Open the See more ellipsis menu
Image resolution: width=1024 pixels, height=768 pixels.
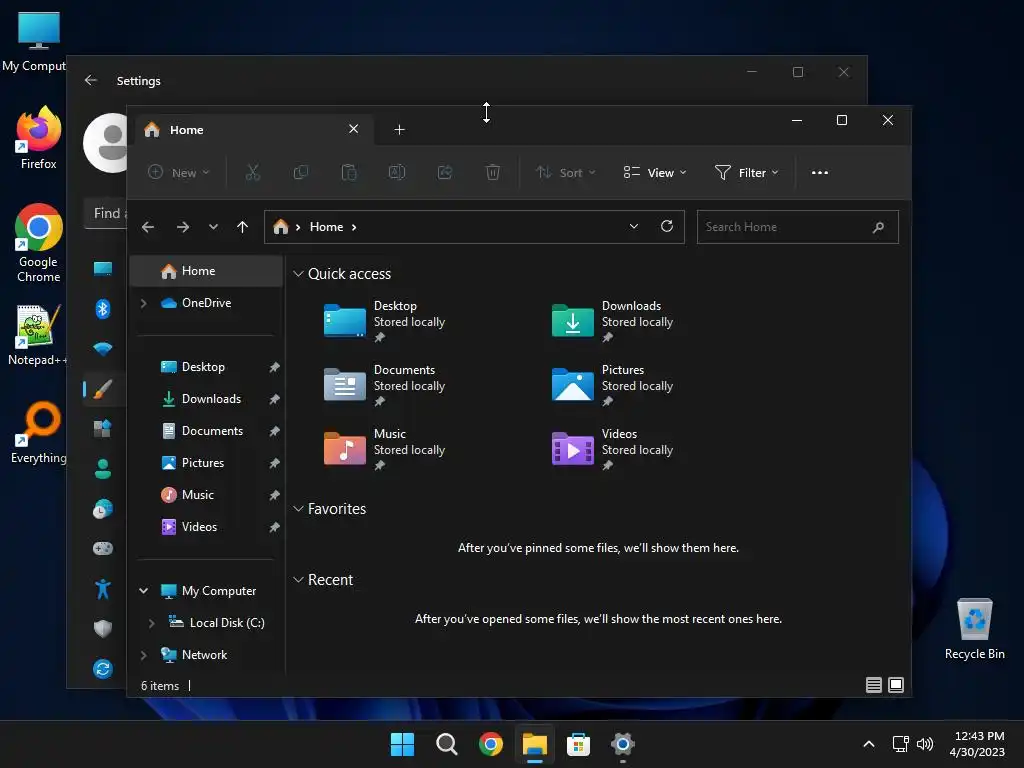coord(820,172)
